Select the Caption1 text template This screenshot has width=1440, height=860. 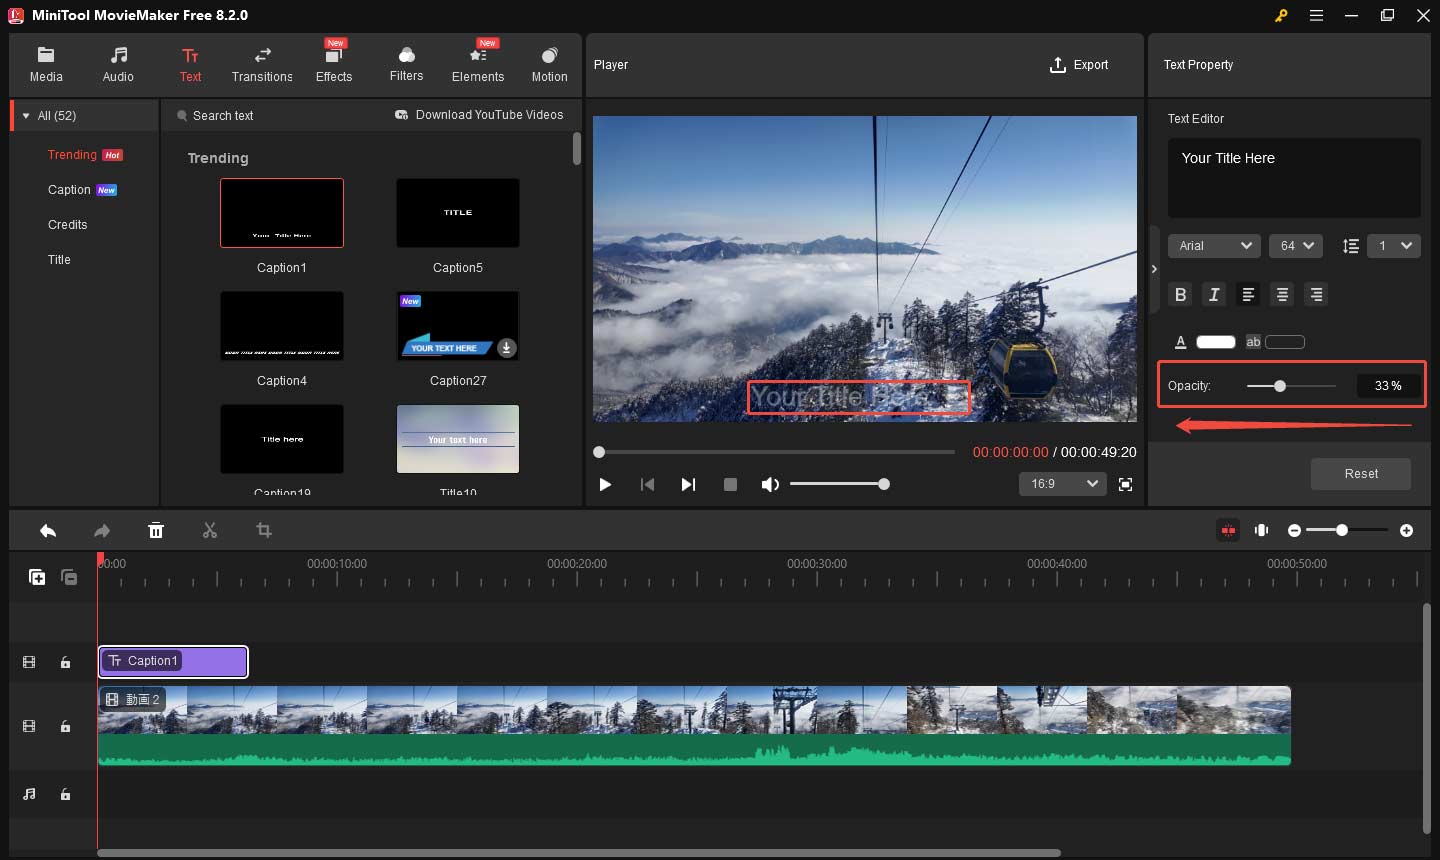[282, 213]
